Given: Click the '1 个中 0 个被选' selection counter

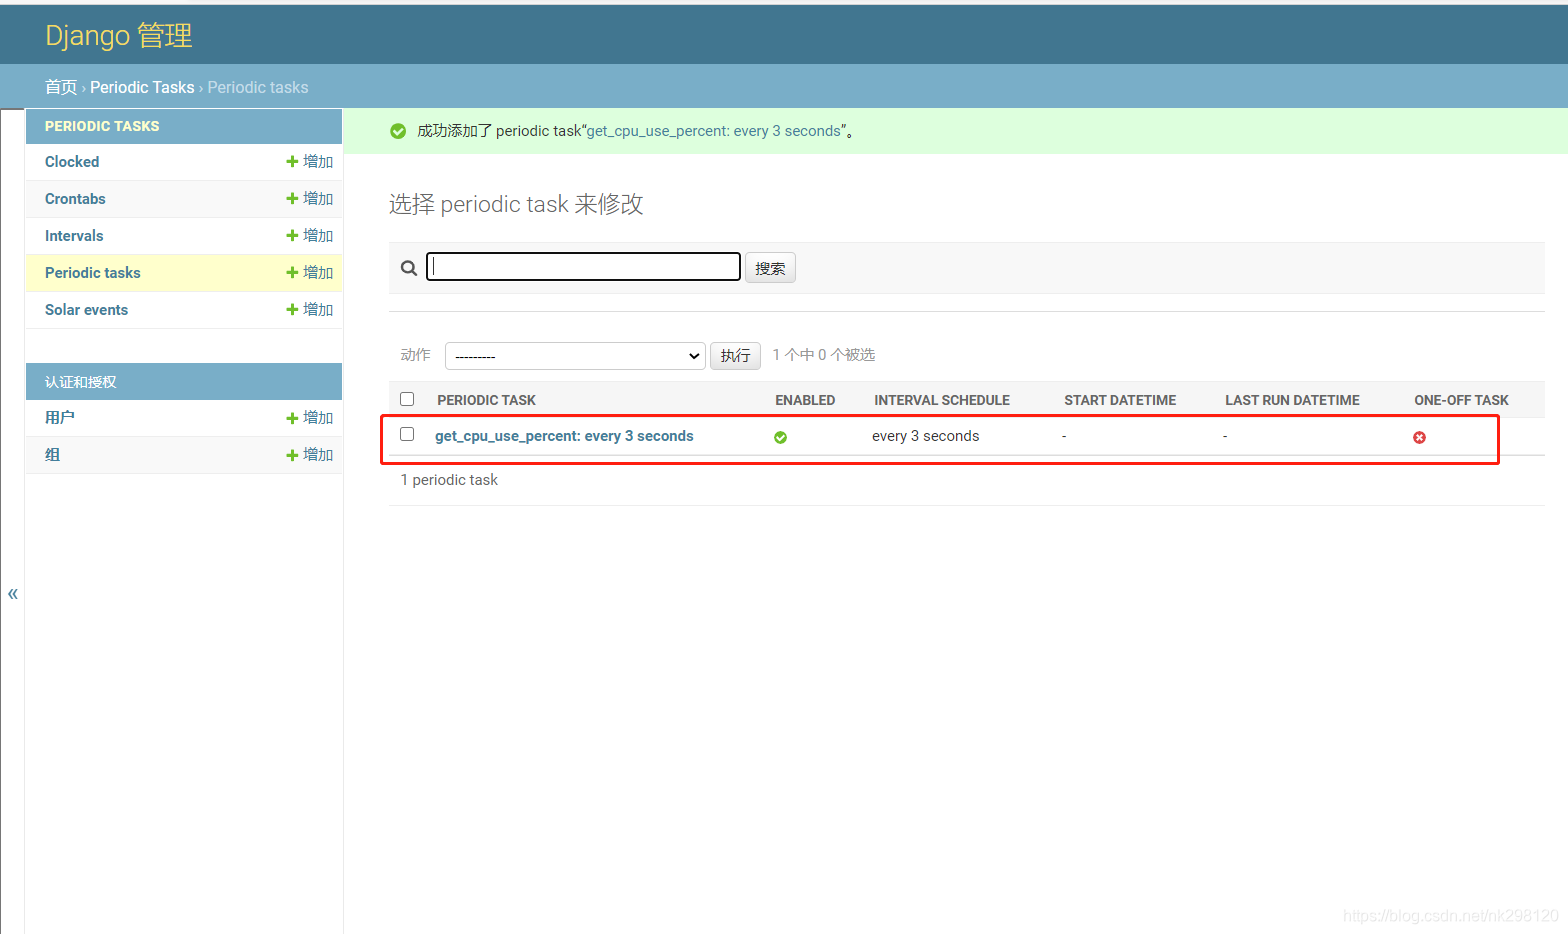Looking at the screenshot, I should tap(824, 355).
